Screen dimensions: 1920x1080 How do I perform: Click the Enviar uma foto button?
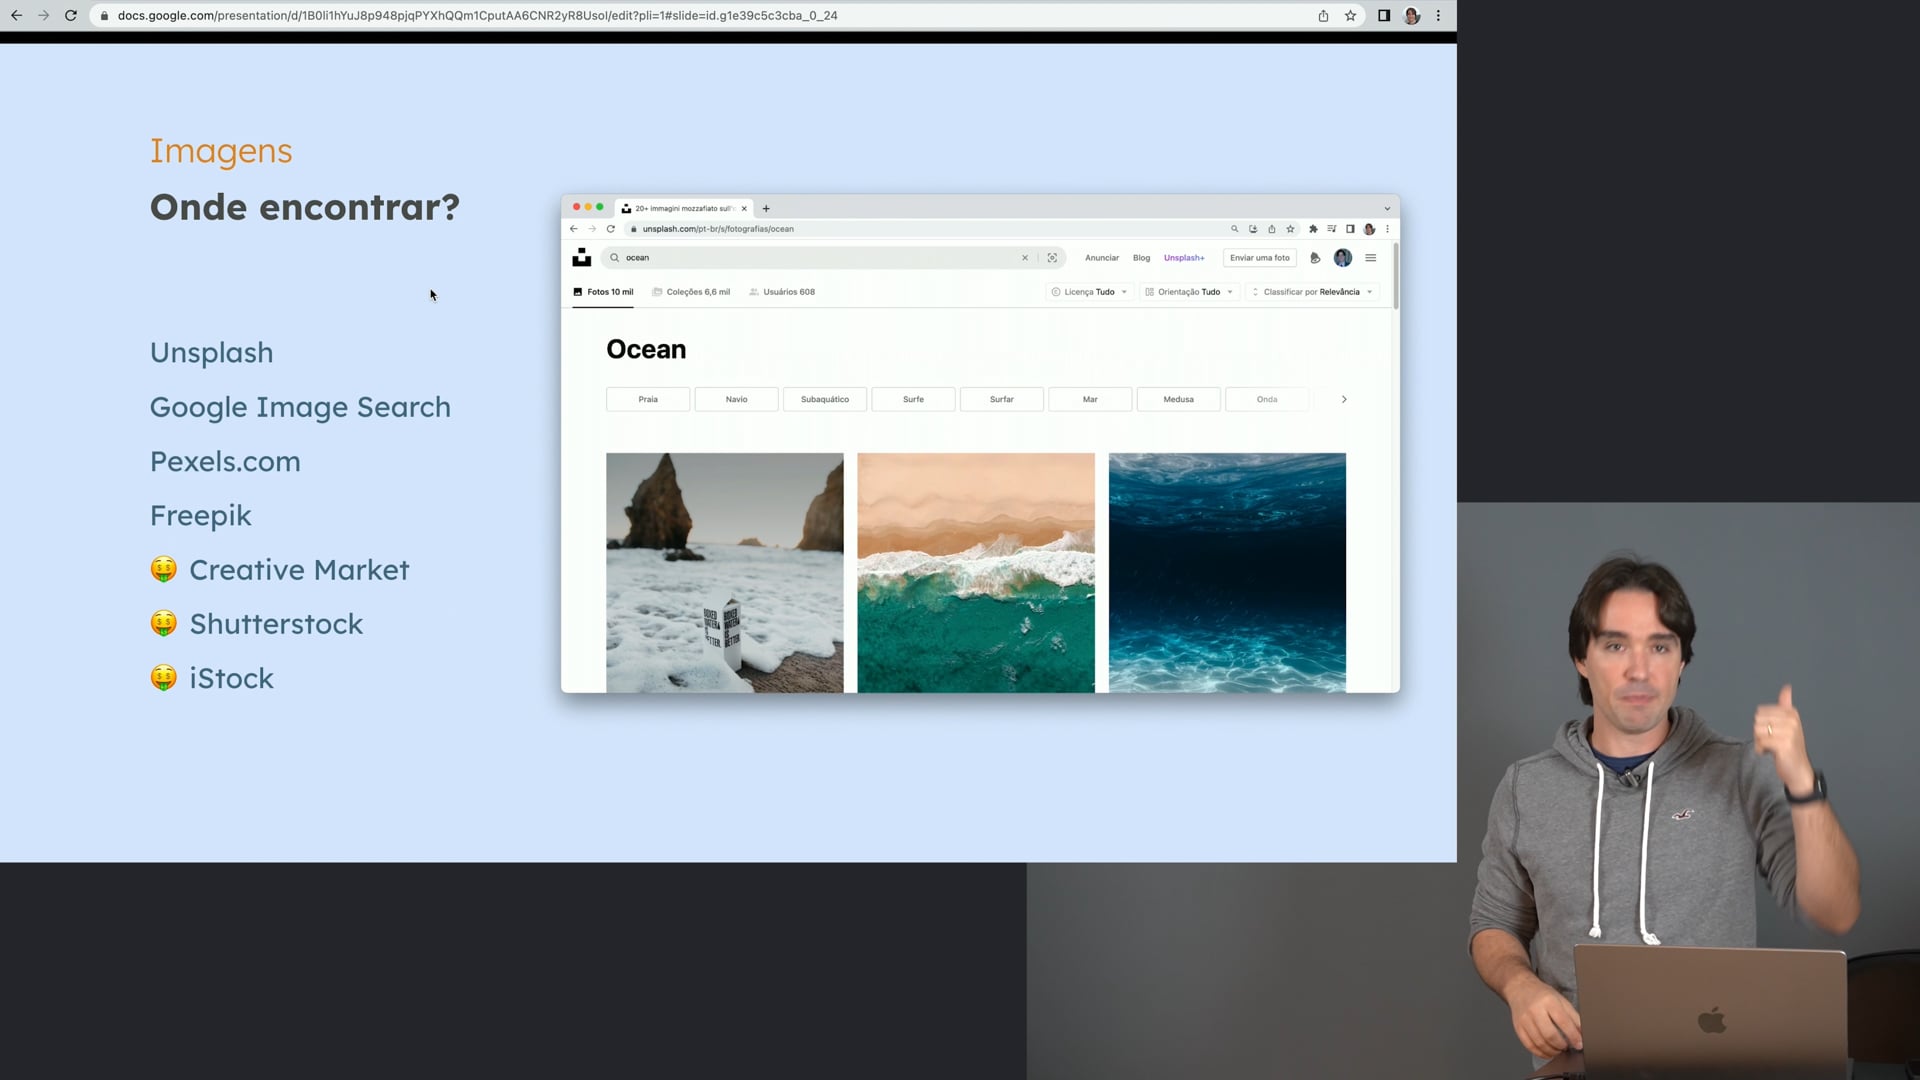pos(1259,258)
